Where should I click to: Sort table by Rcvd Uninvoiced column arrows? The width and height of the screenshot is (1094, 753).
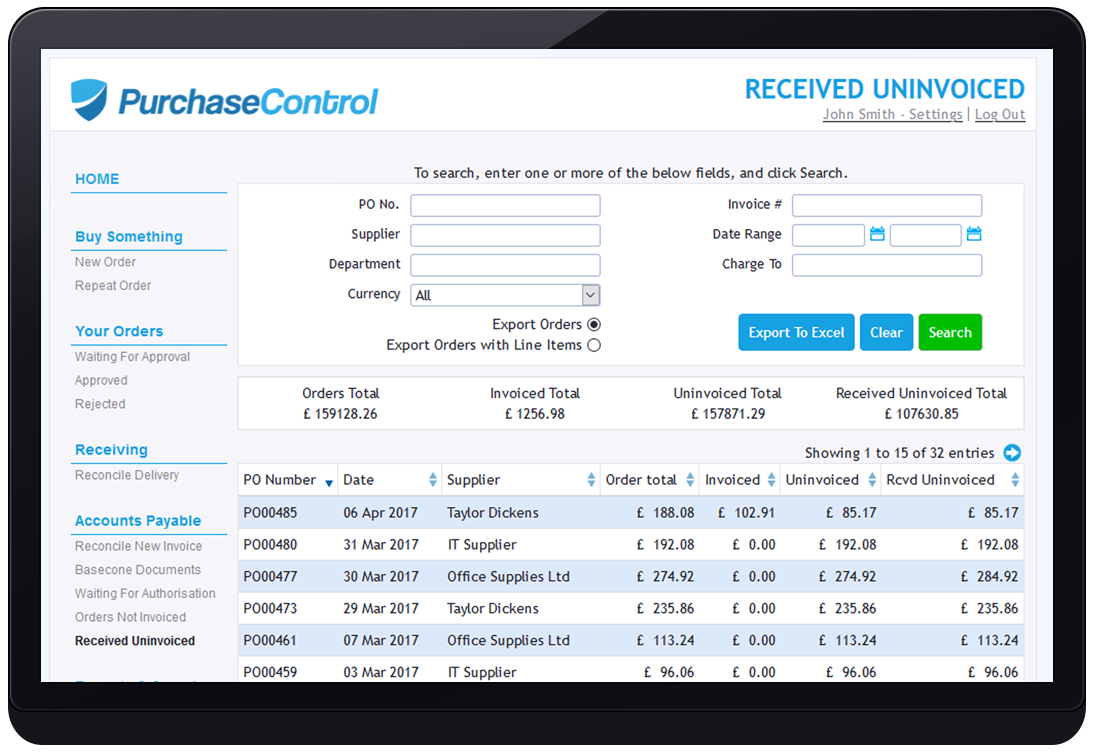[1015, 479]
